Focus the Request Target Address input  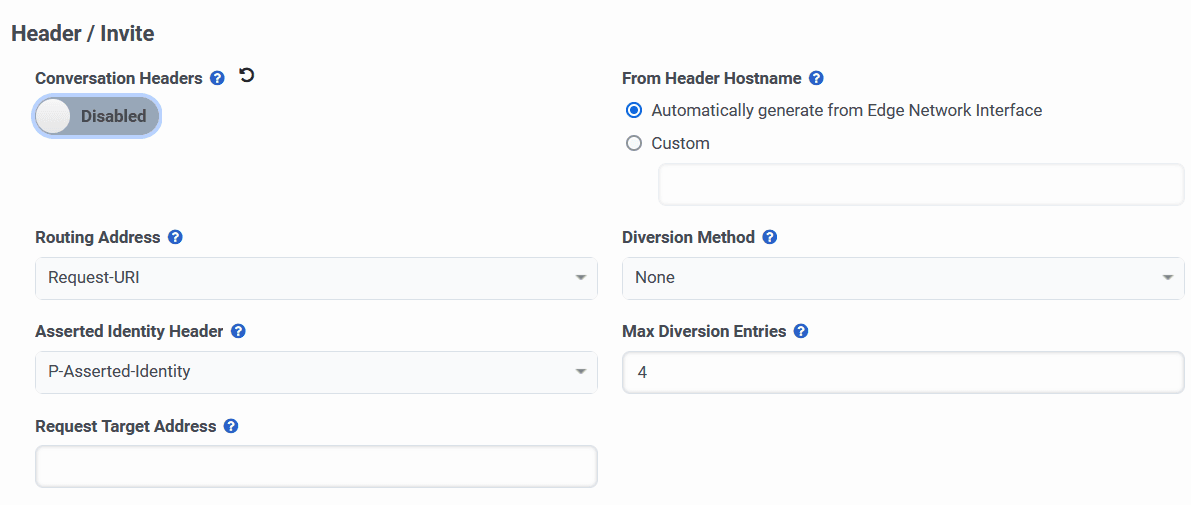[x=316, y=466]
